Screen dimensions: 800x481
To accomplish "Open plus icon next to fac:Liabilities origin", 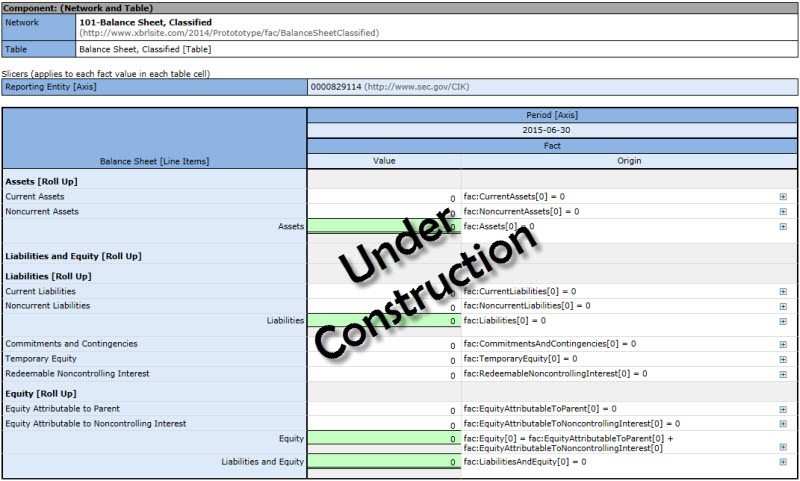I will point(783,321).
